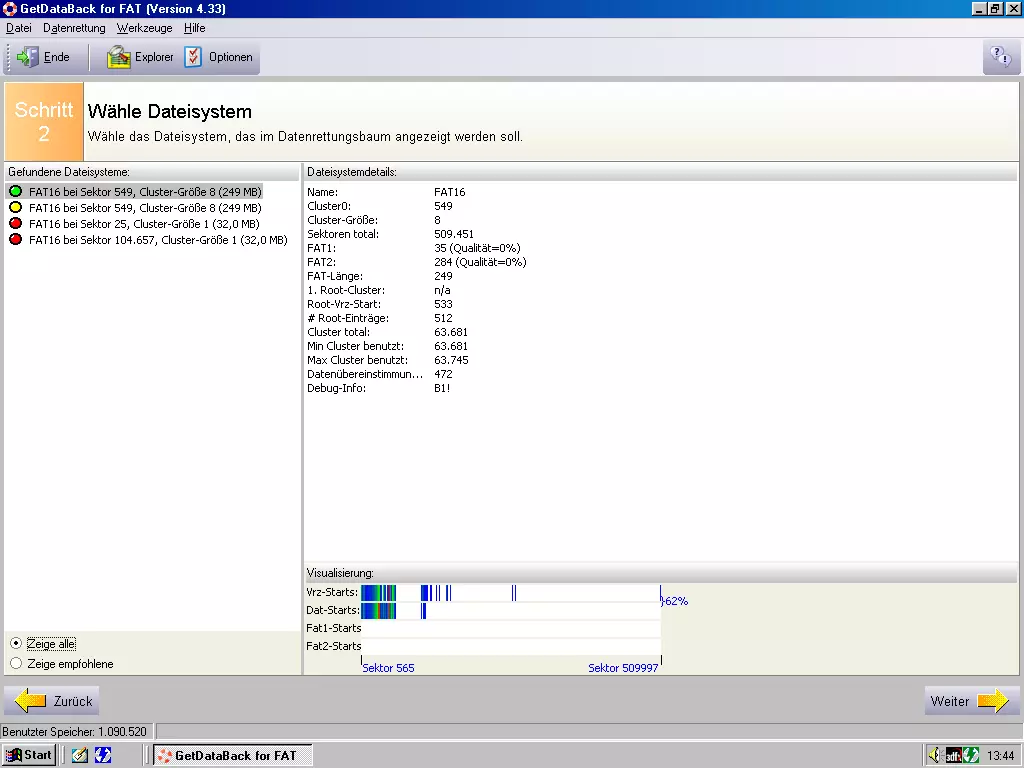Click the Ende toolbar label
Image resolution: width=1024 pixels, height=768 pixels.
point(57,57)
